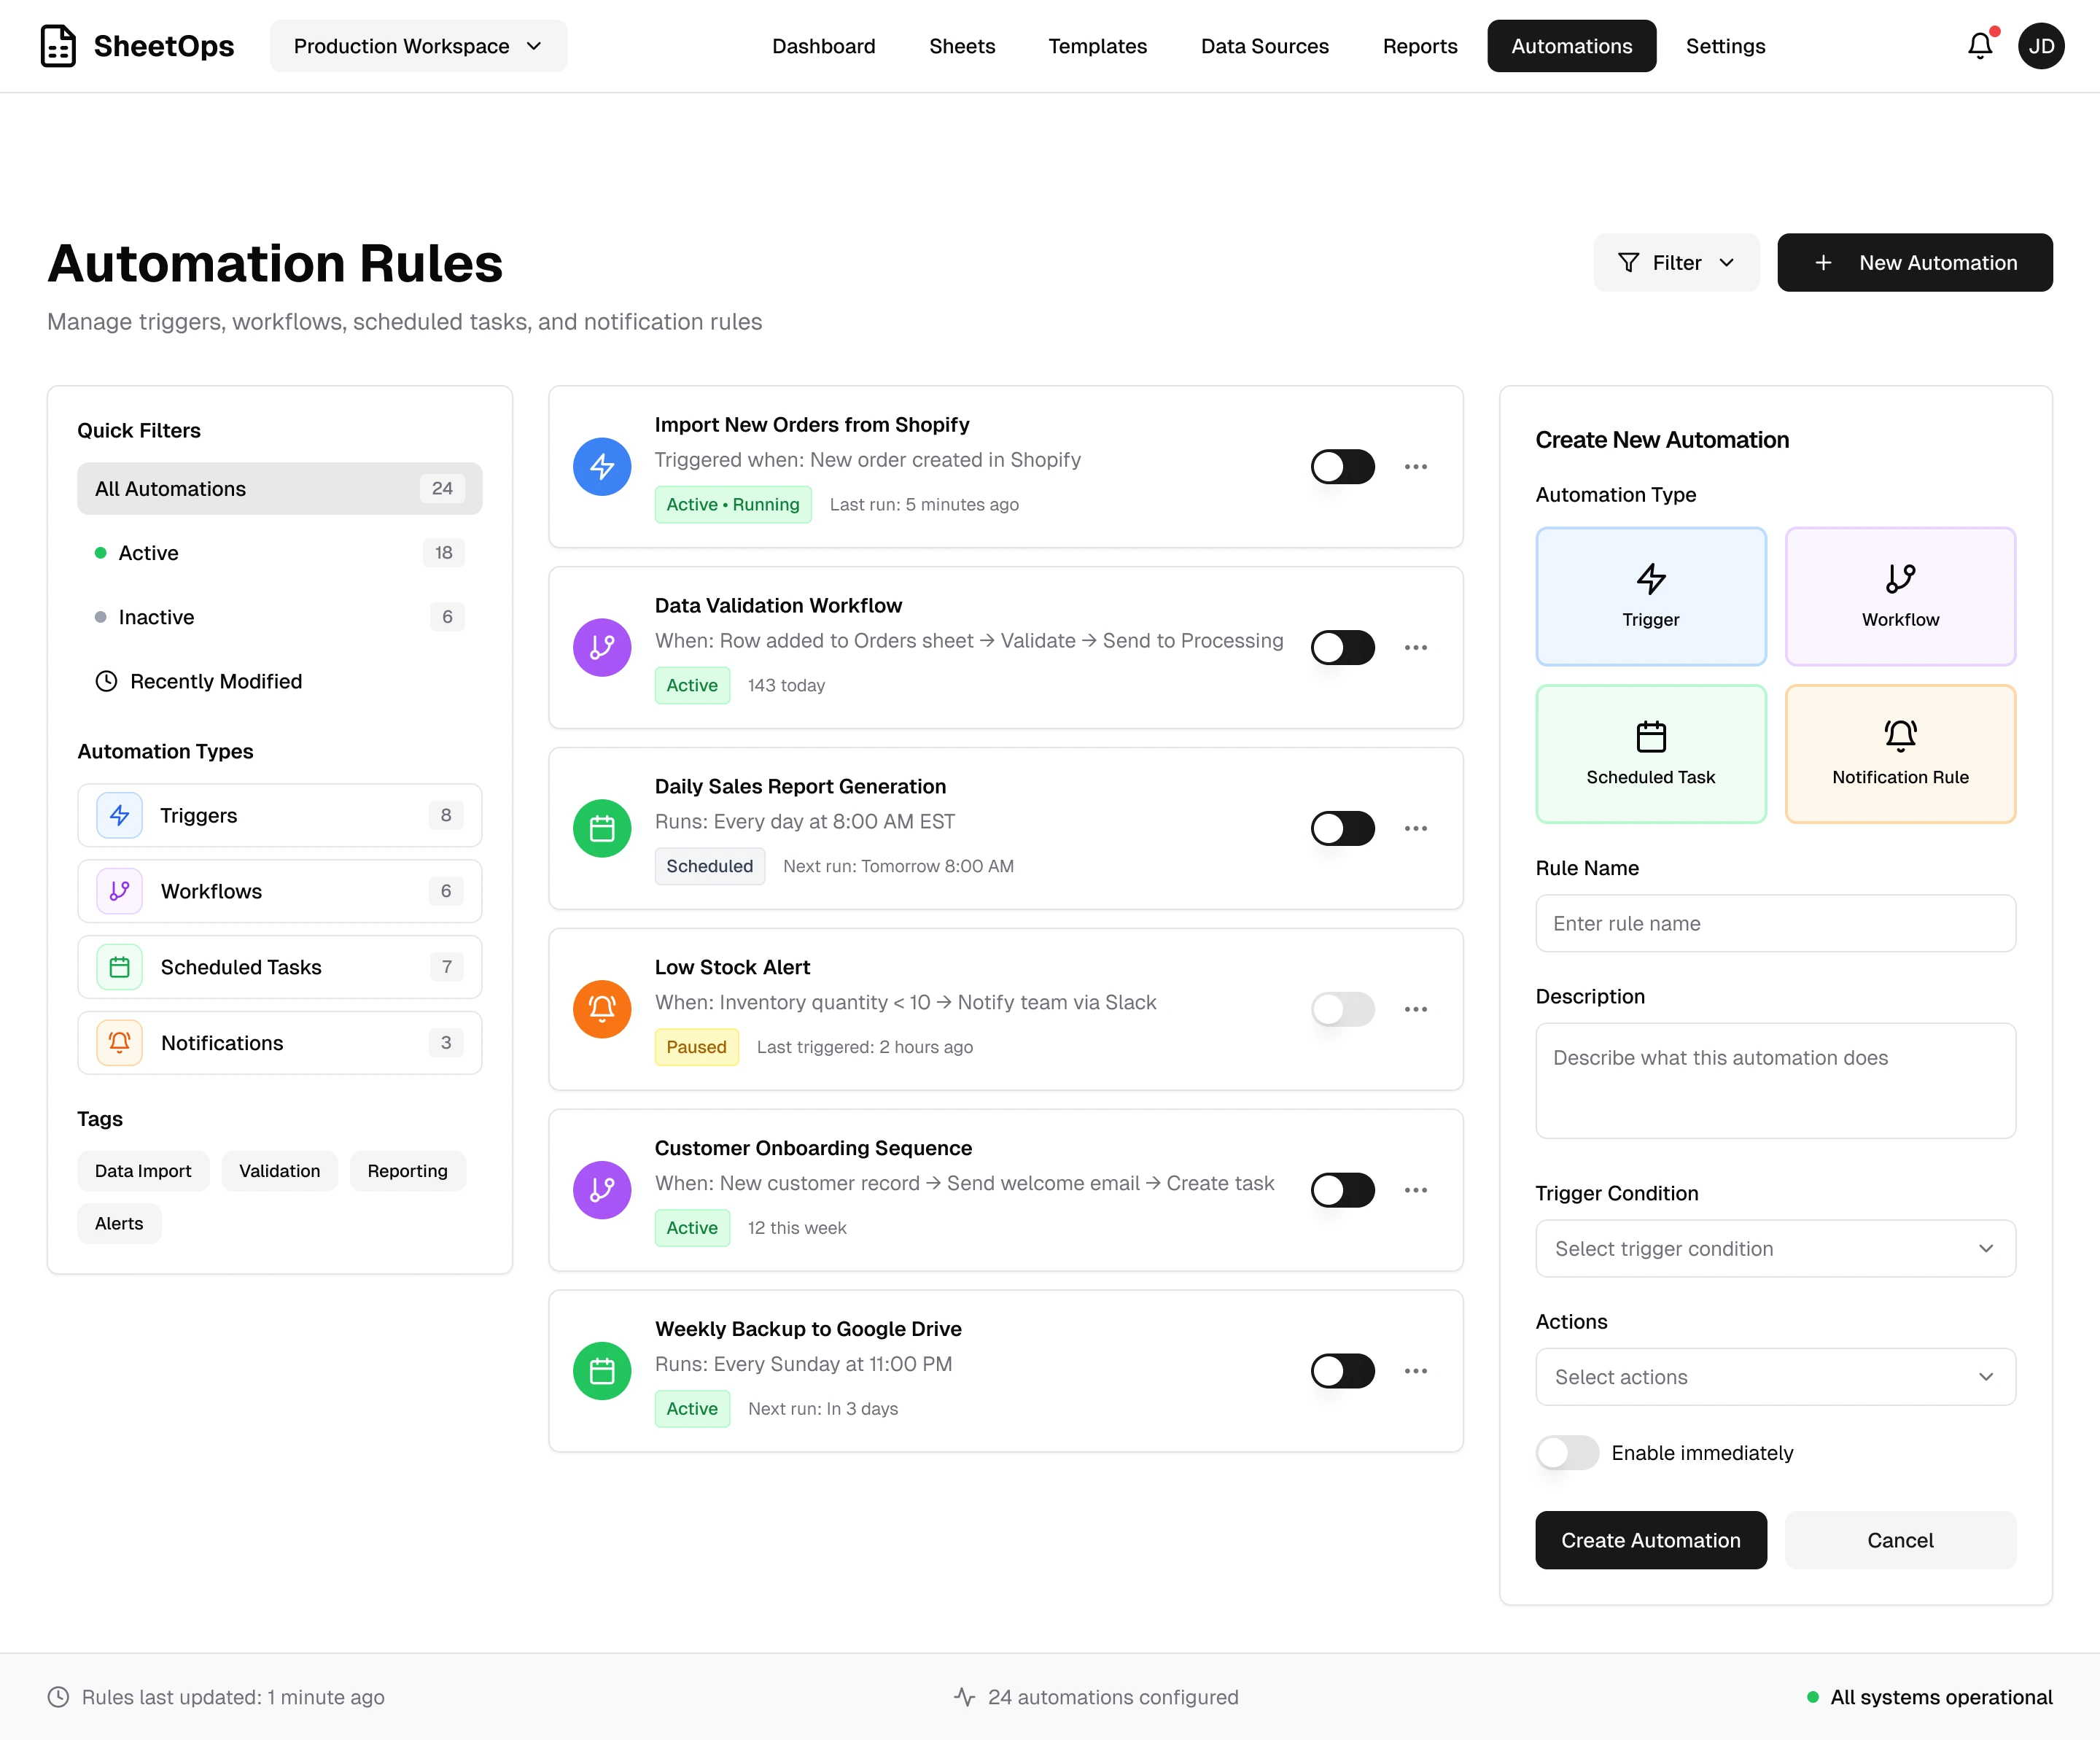This screenshot has height=1740, width=2100.
Task: Open the notifications bell icon
Action: point(1979,46)
